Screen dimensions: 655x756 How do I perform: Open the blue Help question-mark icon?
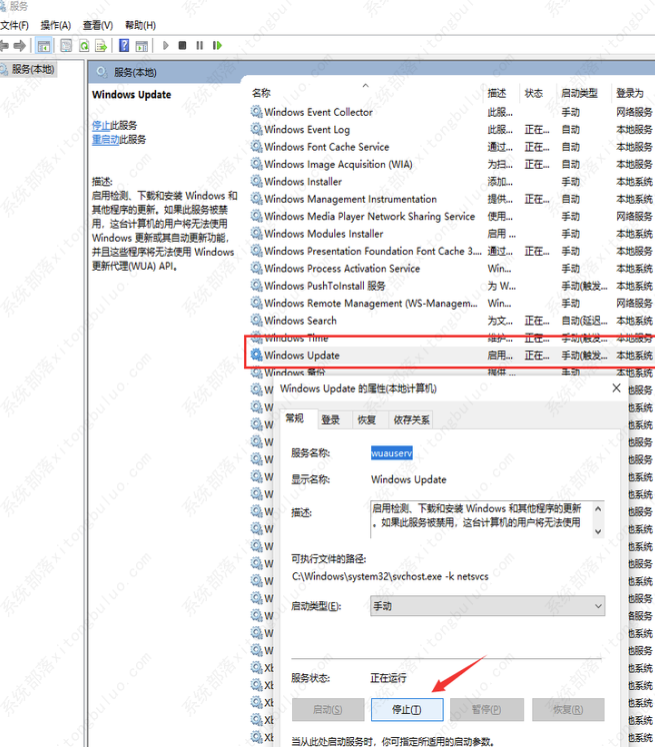point(124,45)
